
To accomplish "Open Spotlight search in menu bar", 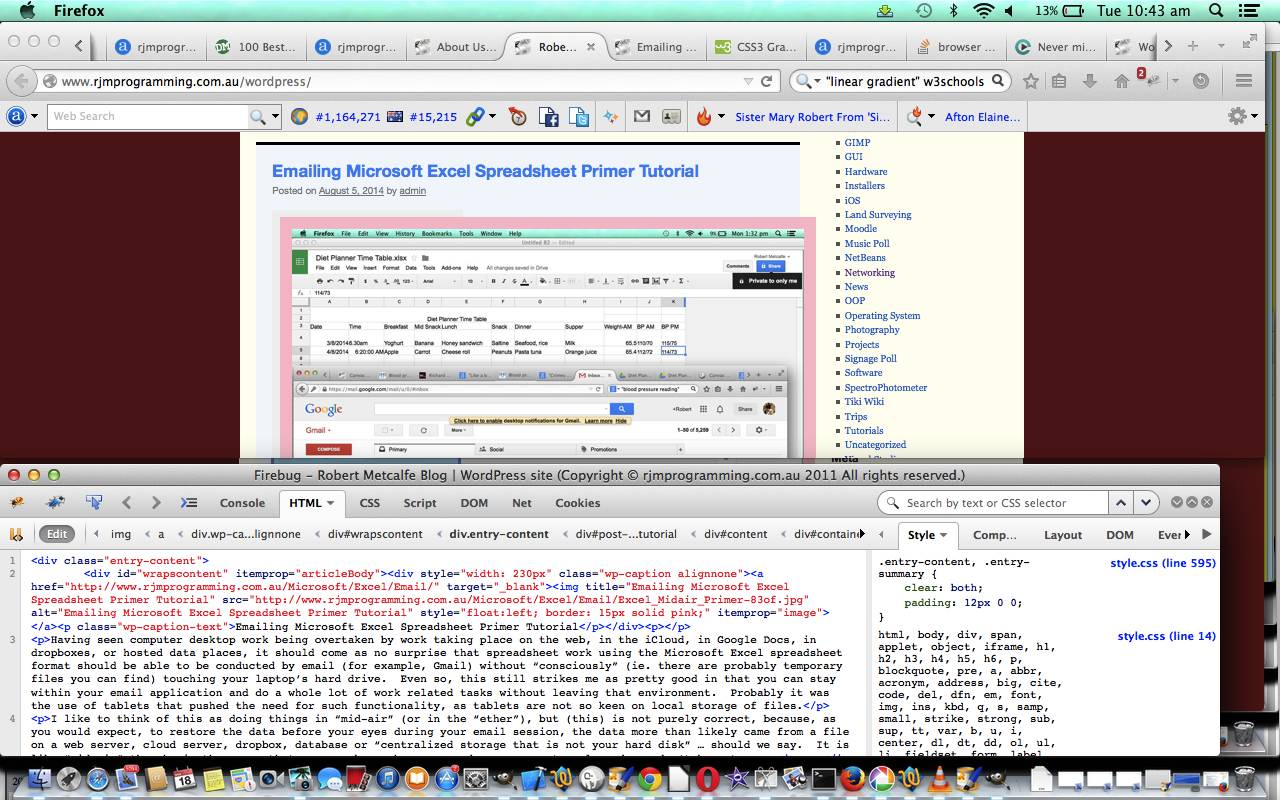I will point(1217,11).
